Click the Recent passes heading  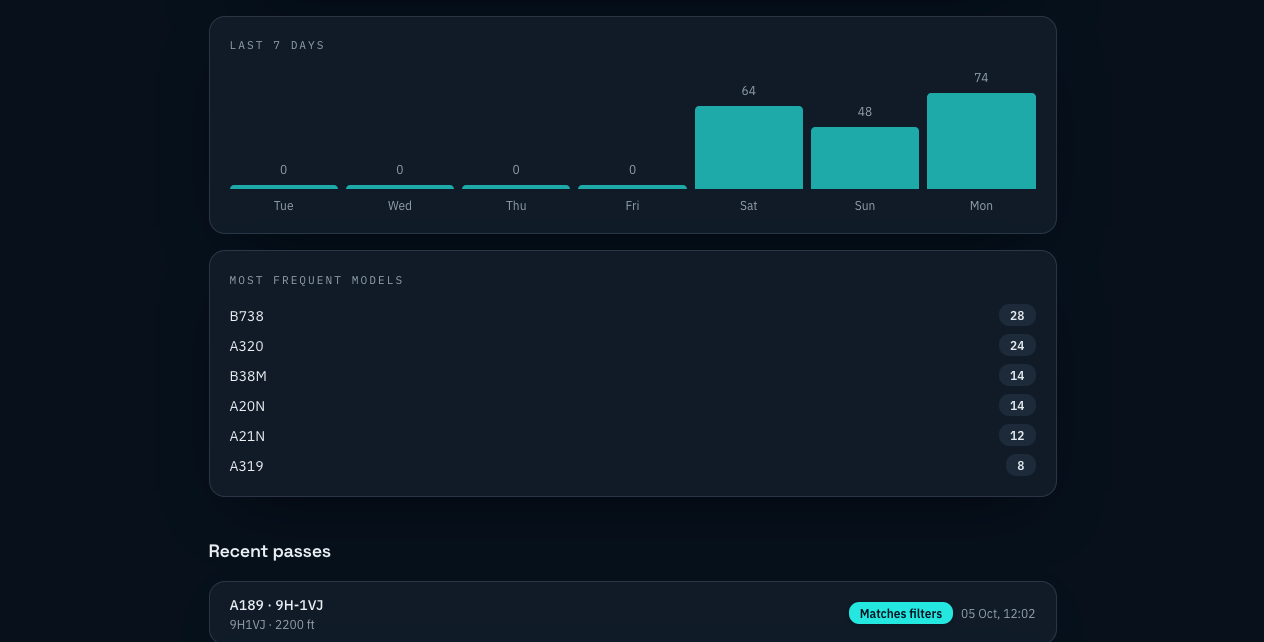(270, 551)
